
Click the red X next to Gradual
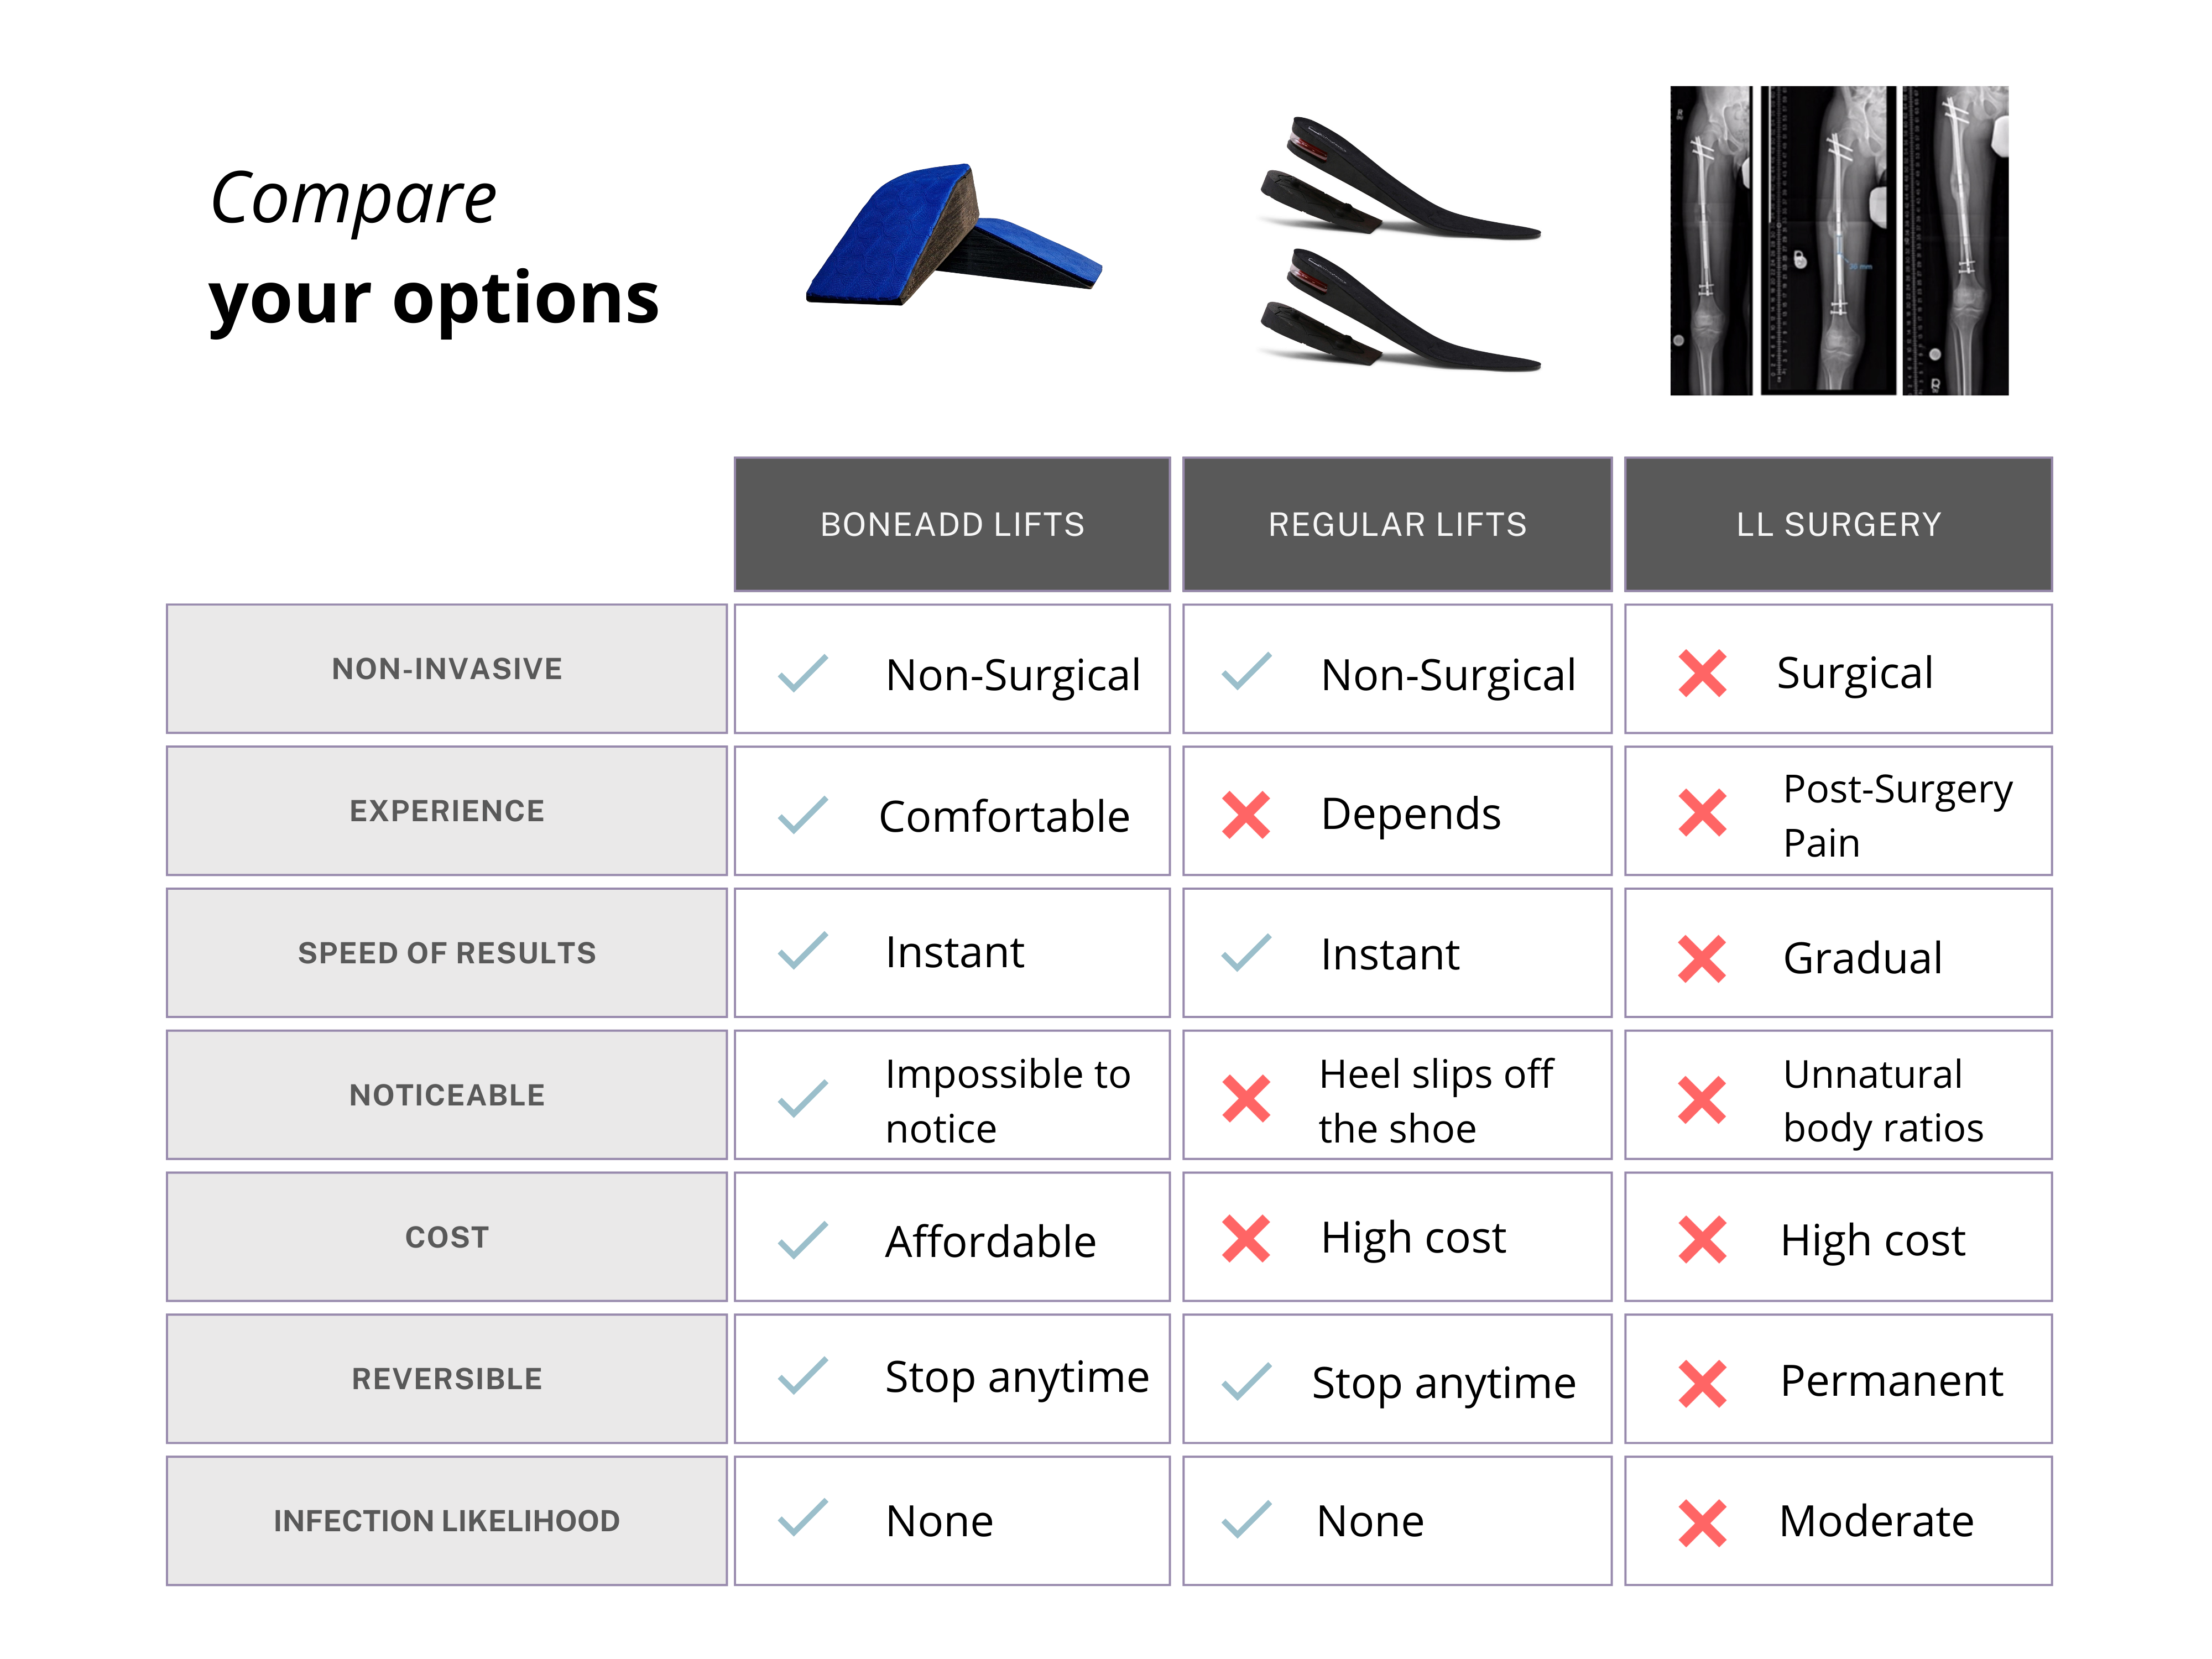point(1702,959)
